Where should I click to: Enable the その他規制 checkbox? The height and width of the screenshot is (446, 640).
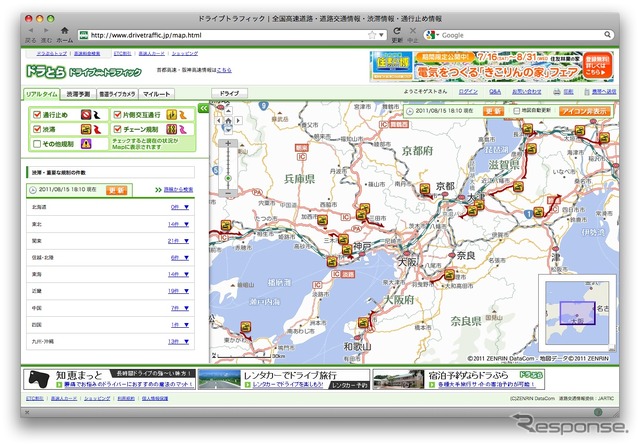point(37,144)
